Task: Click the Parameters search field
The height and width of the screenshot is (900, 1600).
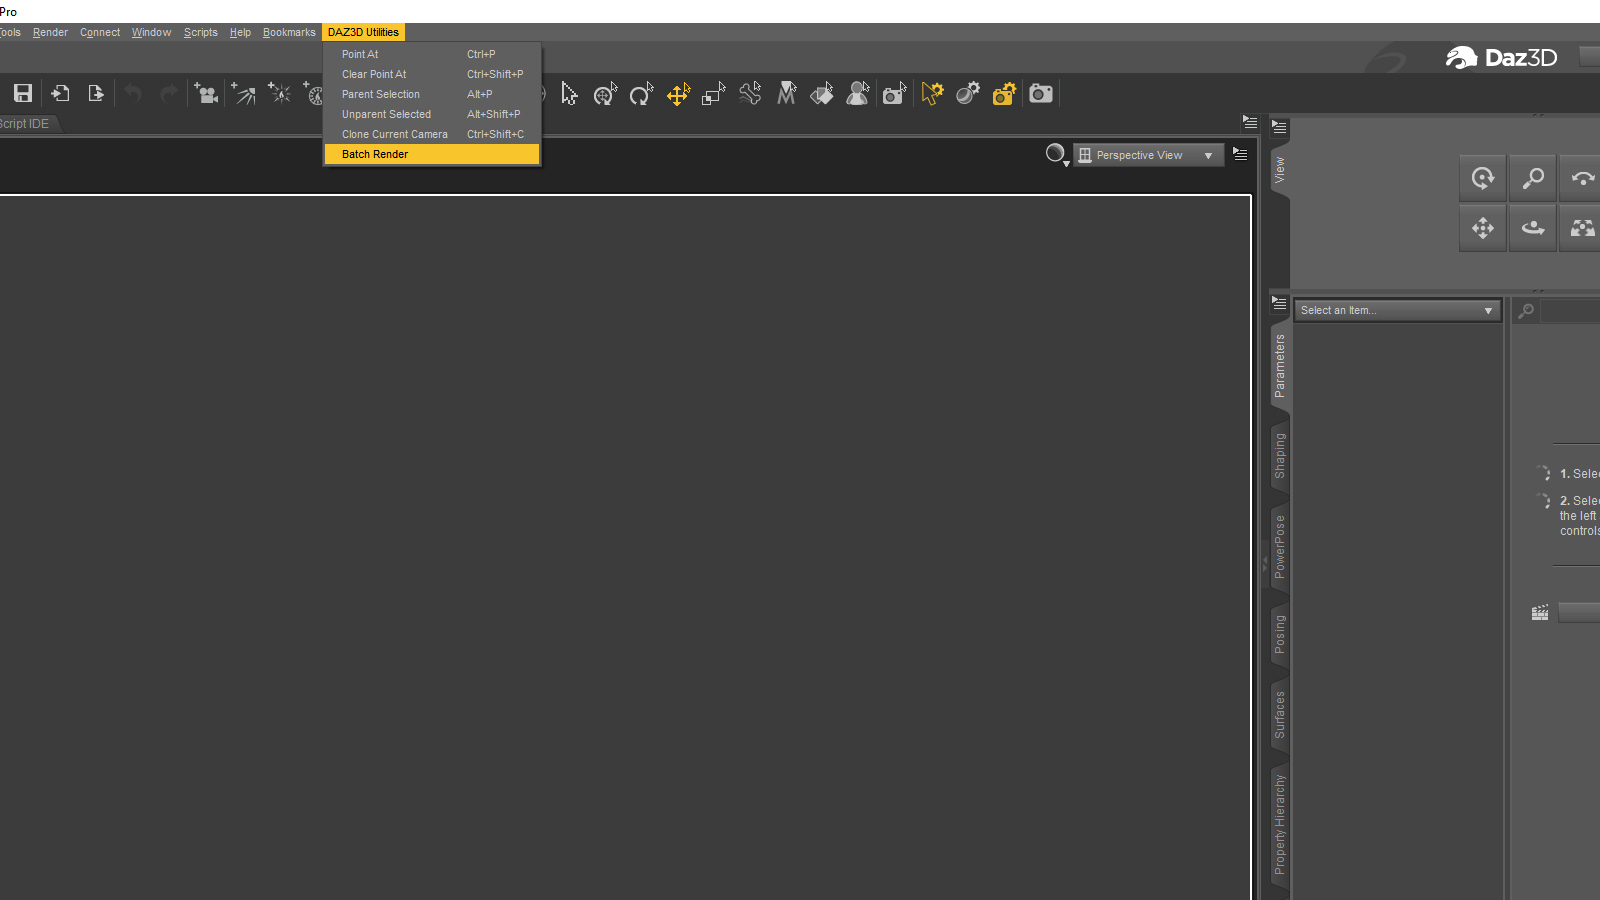Action: point(1570,311)
